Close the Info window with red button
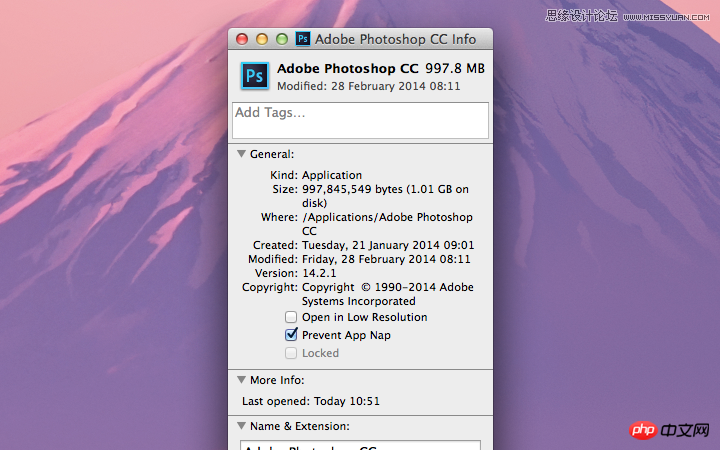Screen dimensions: 720x450 click(242, 39)
